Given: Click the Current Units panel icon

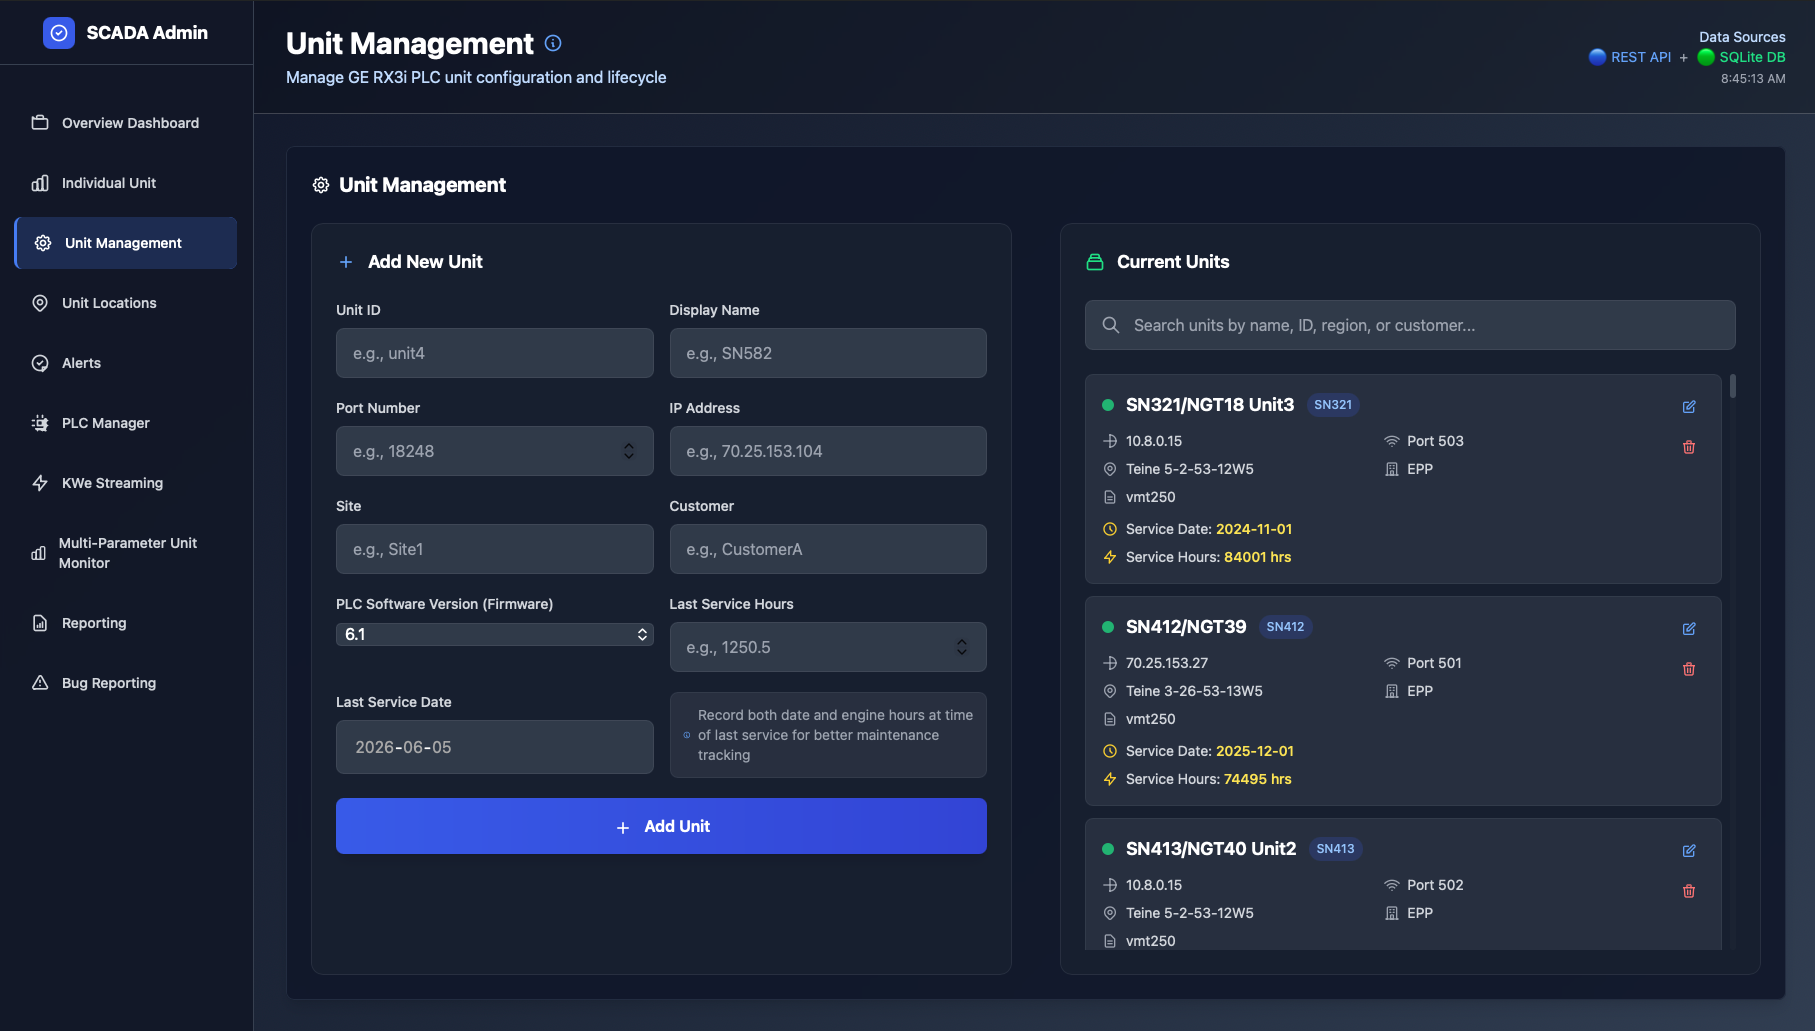Looking at the screenshot, I should [1095, 262].
